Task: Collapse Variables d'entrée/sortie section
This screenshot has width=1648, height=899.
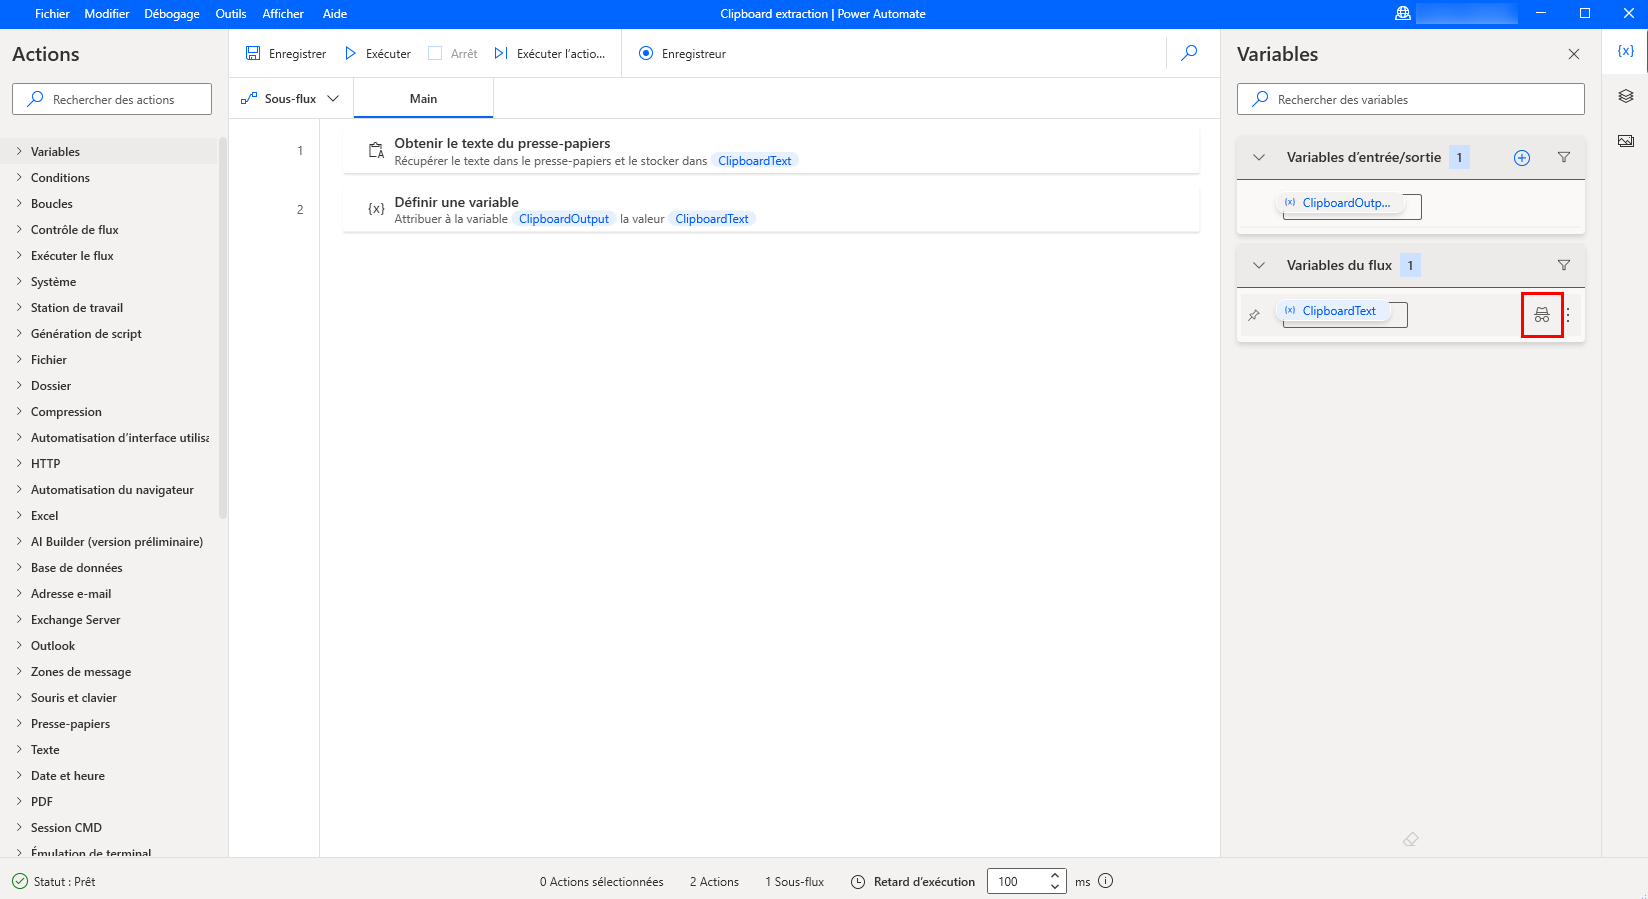Action: pyautogui.click(x=1259, y=158)
